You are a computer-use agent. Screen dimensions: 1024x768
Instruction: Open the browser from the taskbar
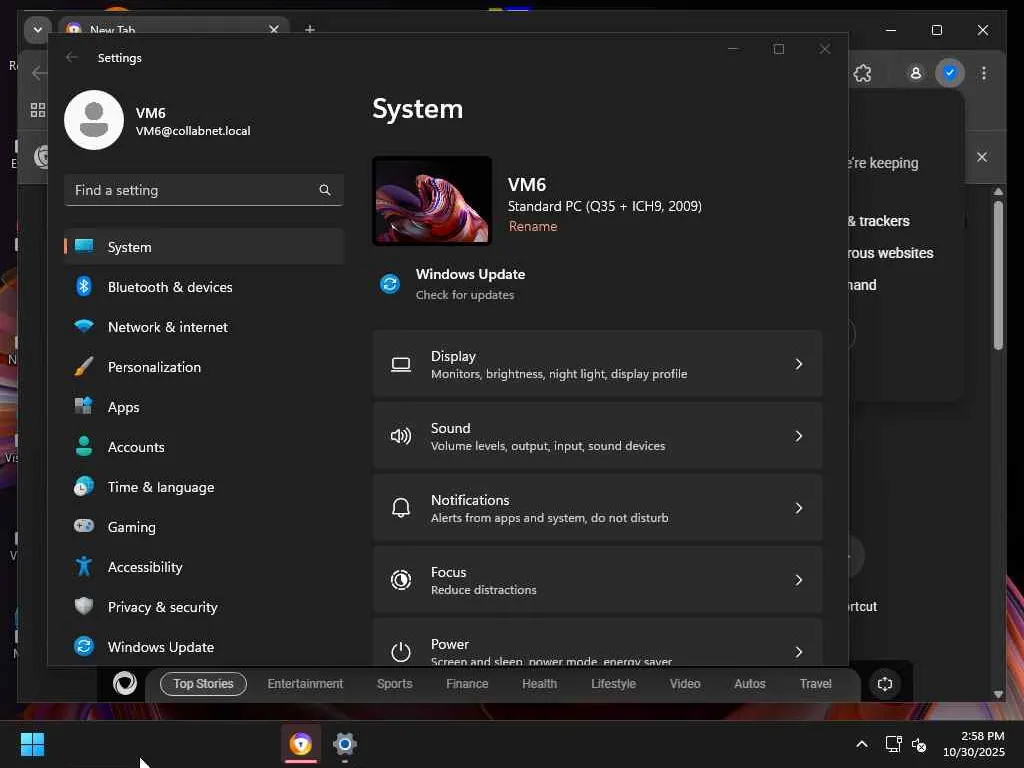pyautogui.click(x=301, y=744)
